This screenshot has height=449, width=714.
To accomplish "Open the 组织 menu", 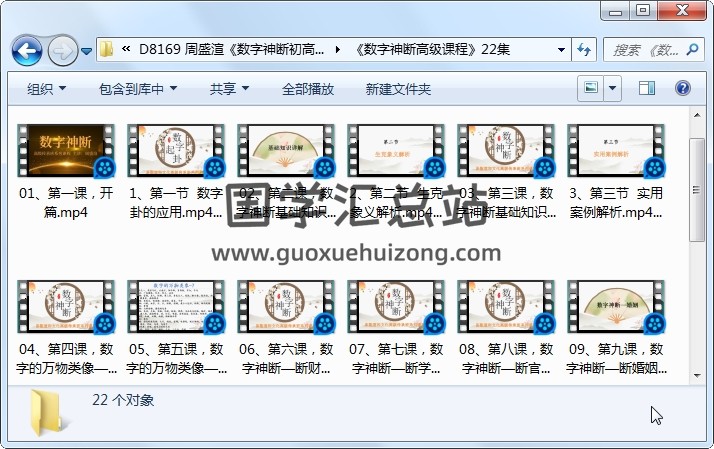I will pos(47,89).
